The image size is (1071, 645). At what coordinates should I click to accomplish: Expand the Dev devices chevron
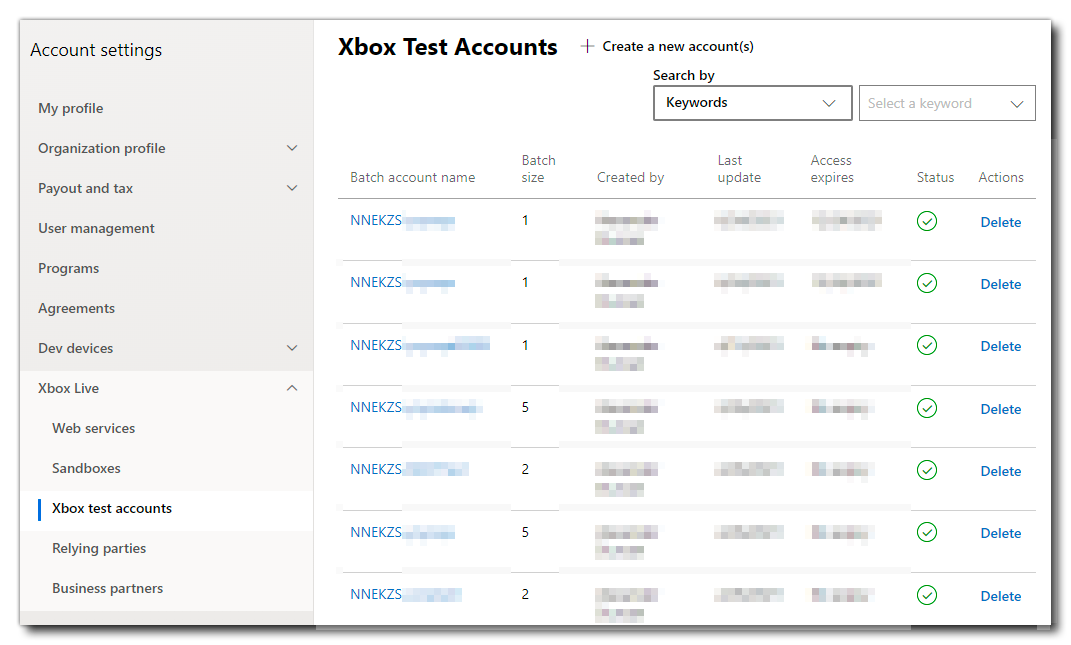click(x=292, y=348)
